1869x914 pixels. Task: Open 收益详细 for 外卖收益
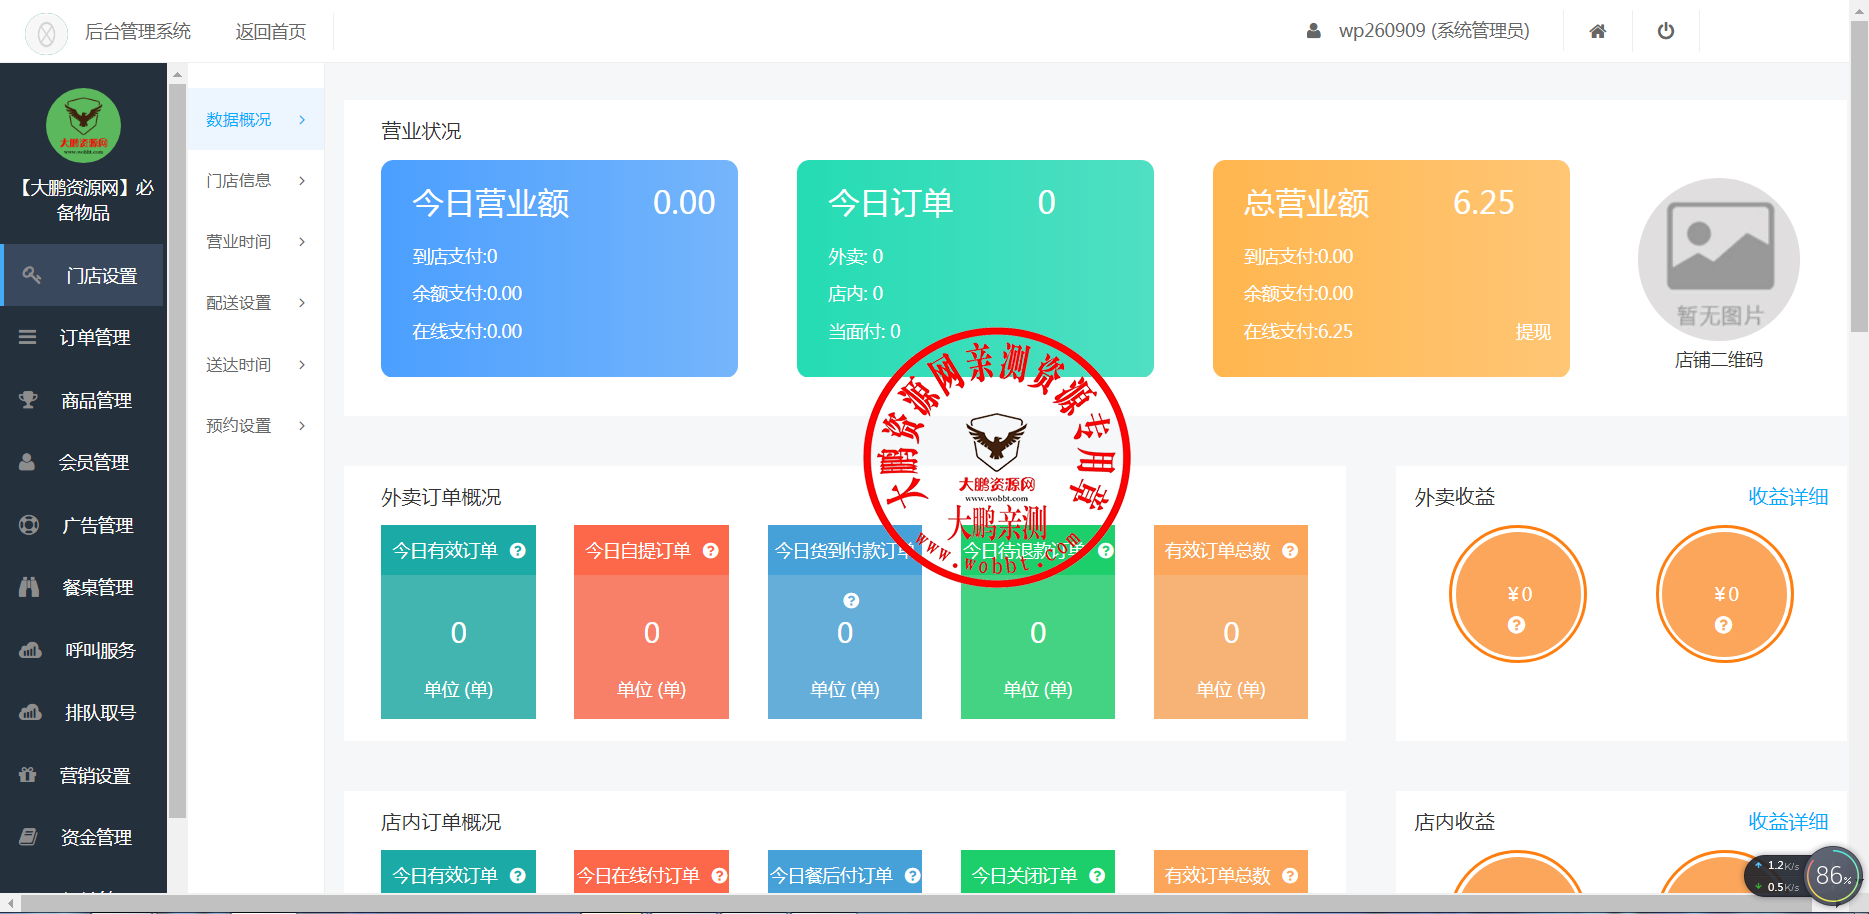(1788, 497)
